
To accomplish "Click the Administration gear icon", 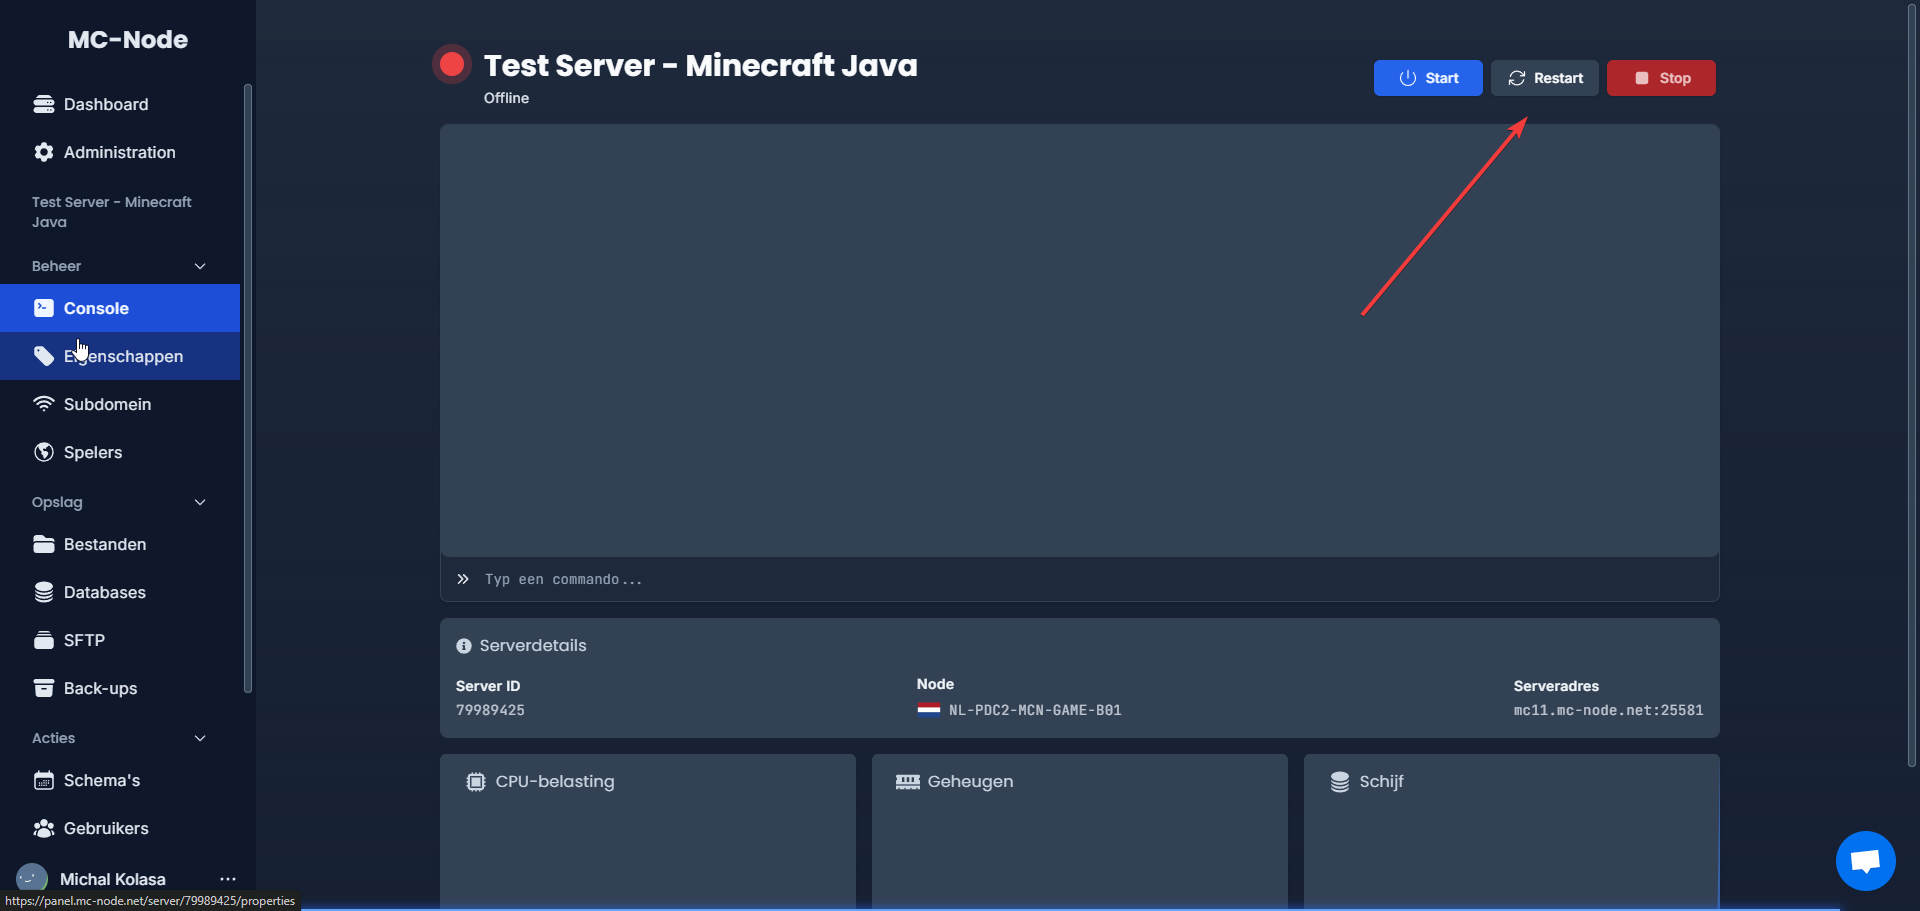I will click(x=43, y=152).
